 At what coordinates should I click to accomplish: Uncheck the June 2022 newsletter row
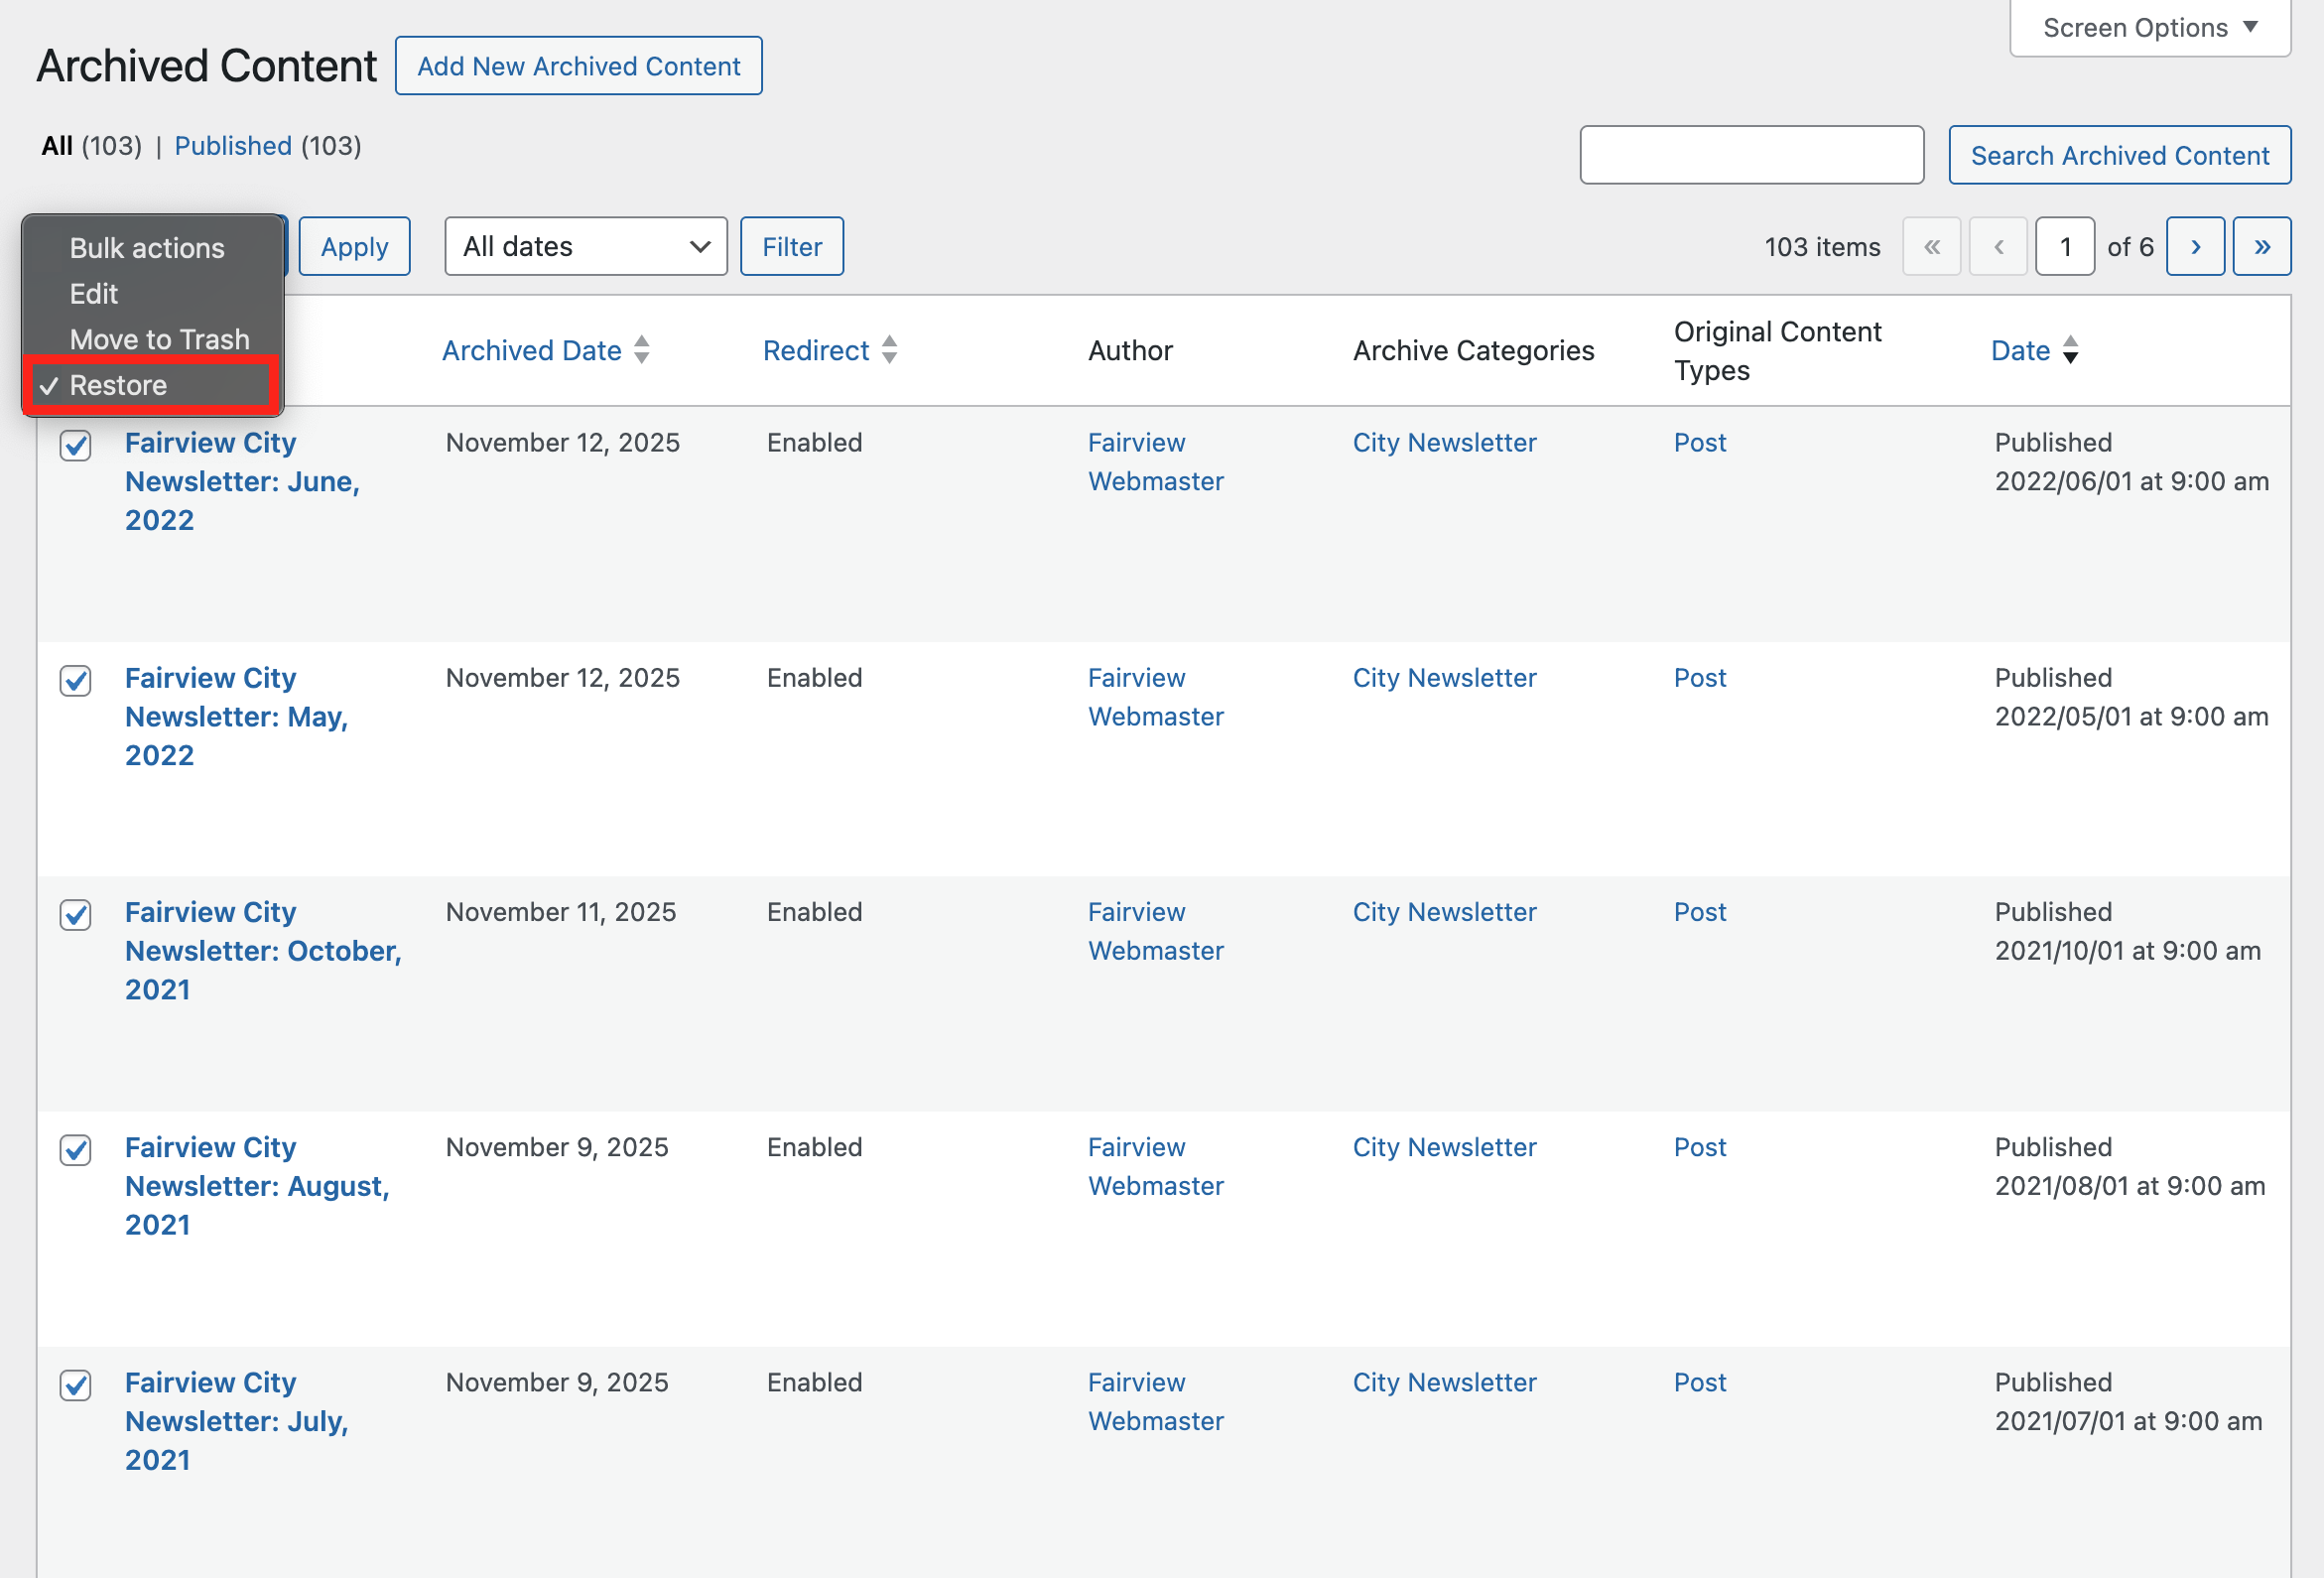75,447
